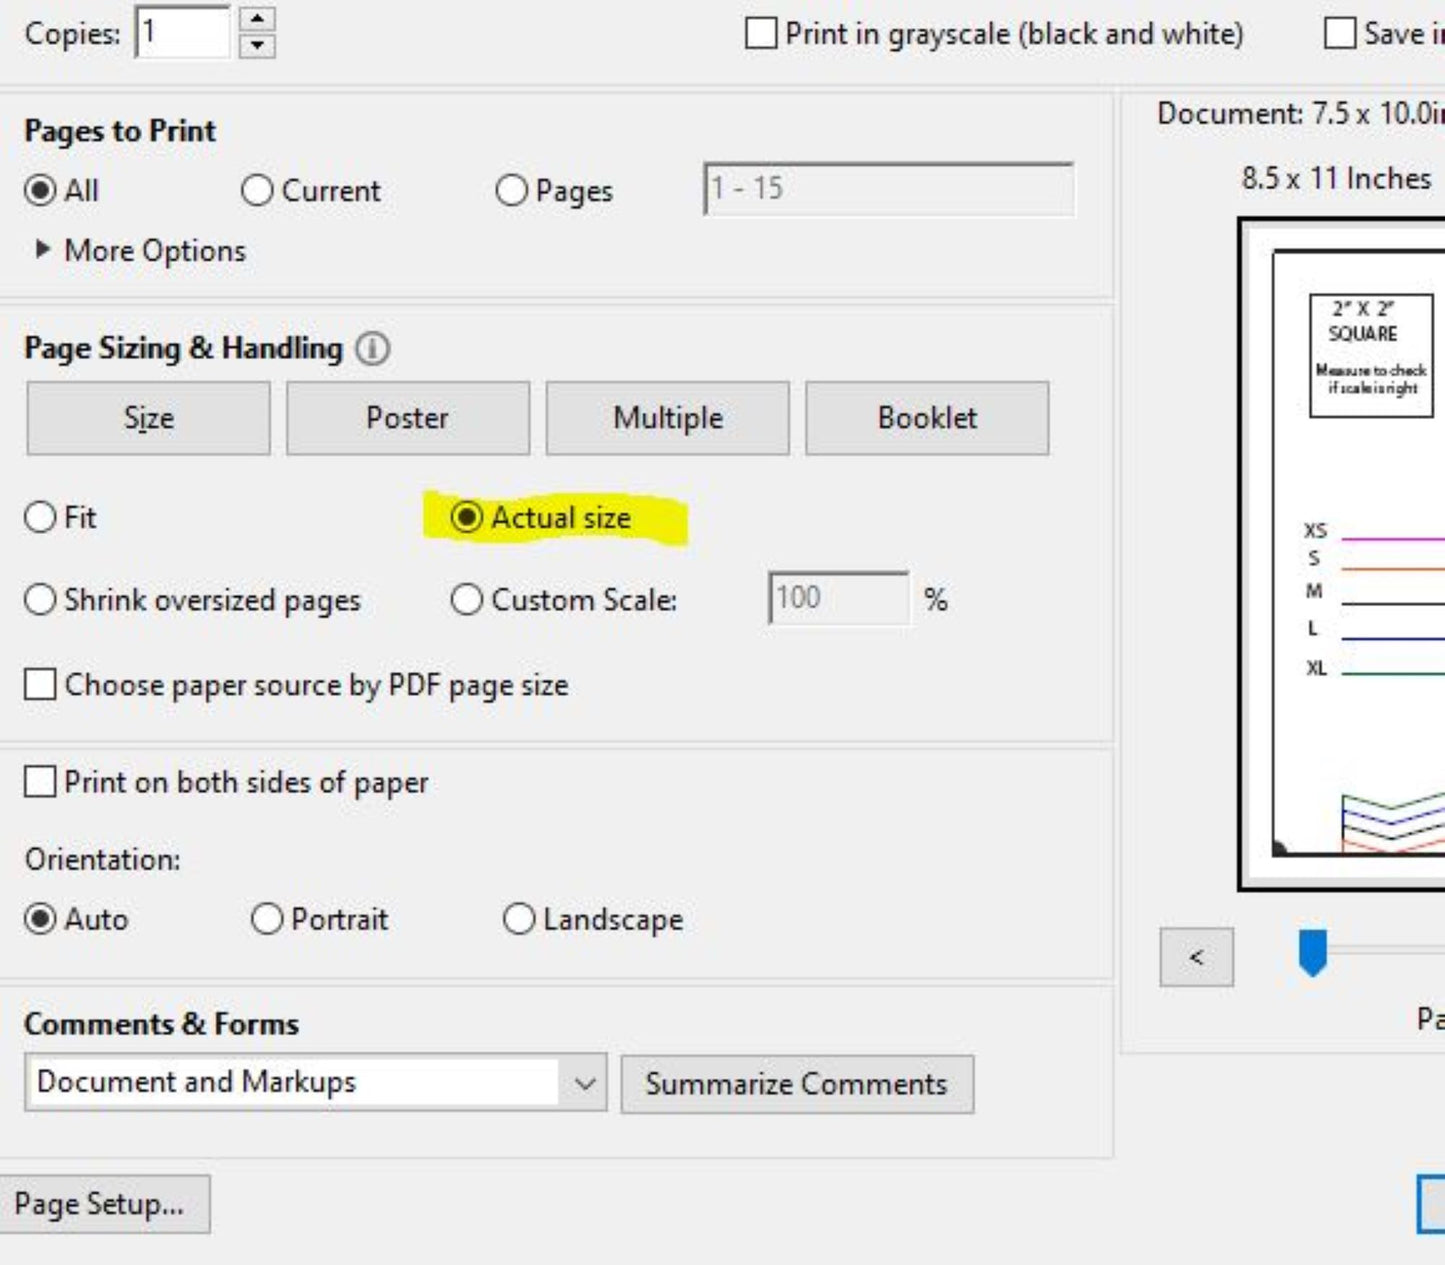Click the page preview slider handle
The image size is (1445, 1265).
(x=1312, y=952)
